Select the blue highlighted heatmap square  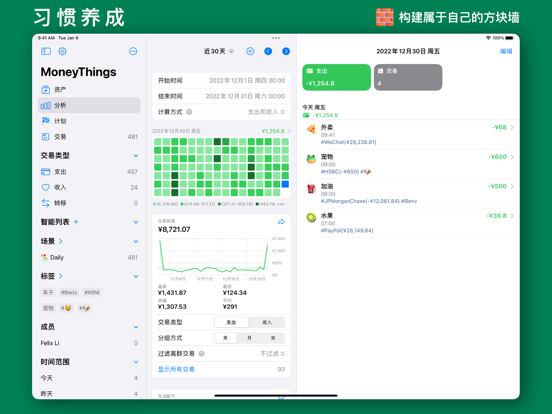pyautogui.click(x=285, y=184)
